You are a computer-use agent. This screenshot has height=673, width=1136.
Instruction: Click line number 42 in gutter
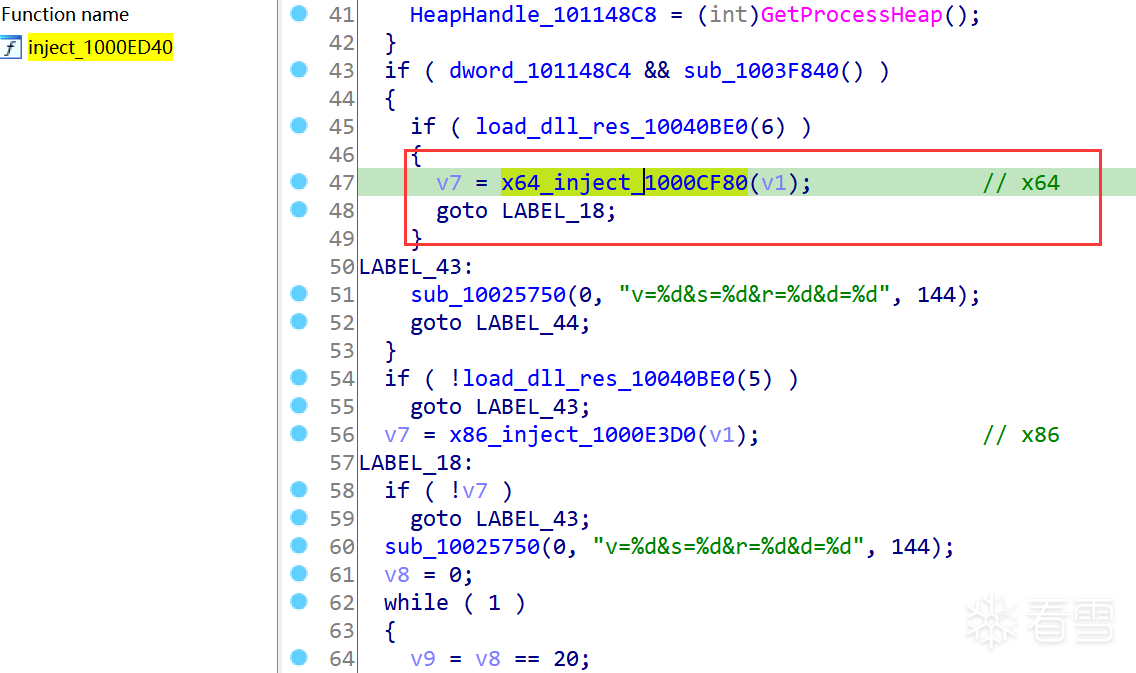(341, 43)
